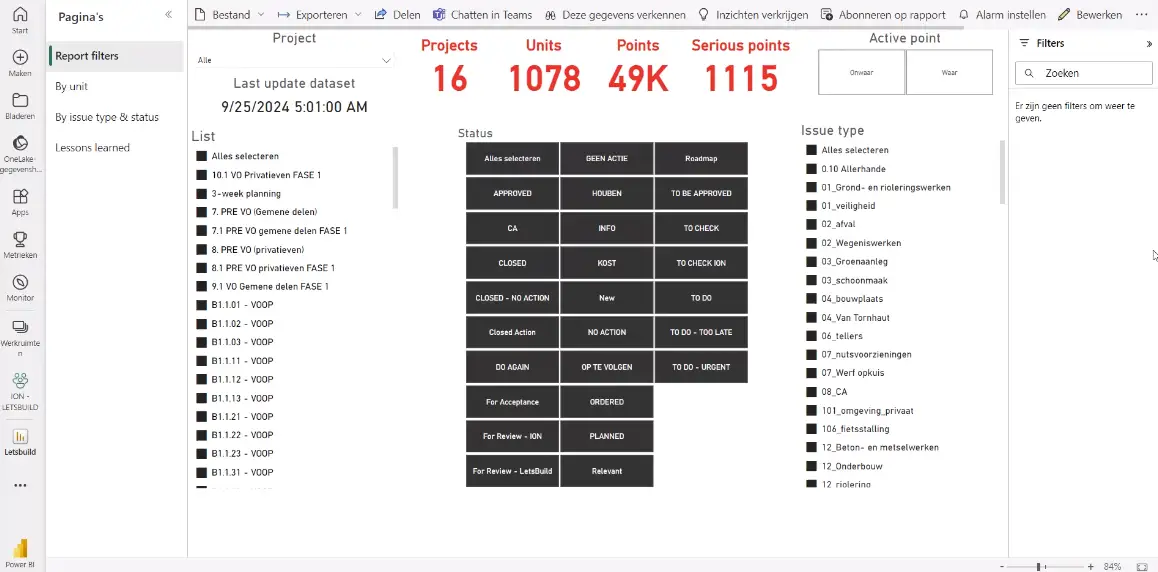Tick the '02_Wegeniswerken' issue type checkbox

(x=811, y=243)
